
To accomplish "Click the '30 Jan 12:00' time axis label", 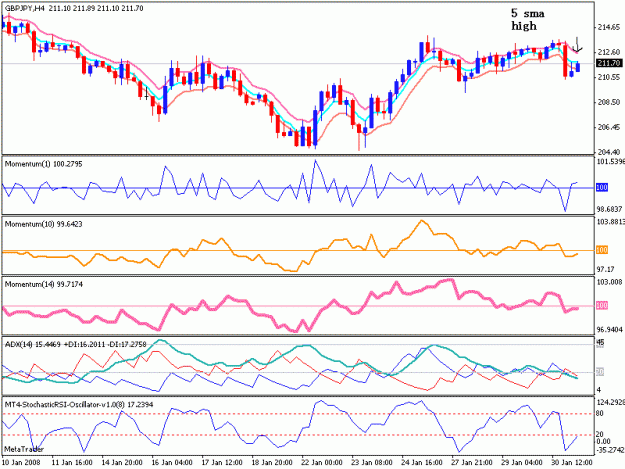I will (572, 463).
